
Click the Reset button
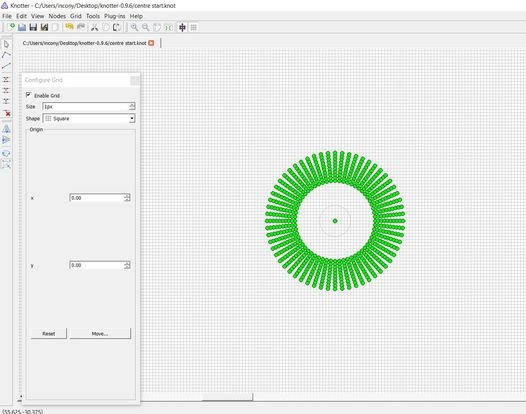pos(49,333)
